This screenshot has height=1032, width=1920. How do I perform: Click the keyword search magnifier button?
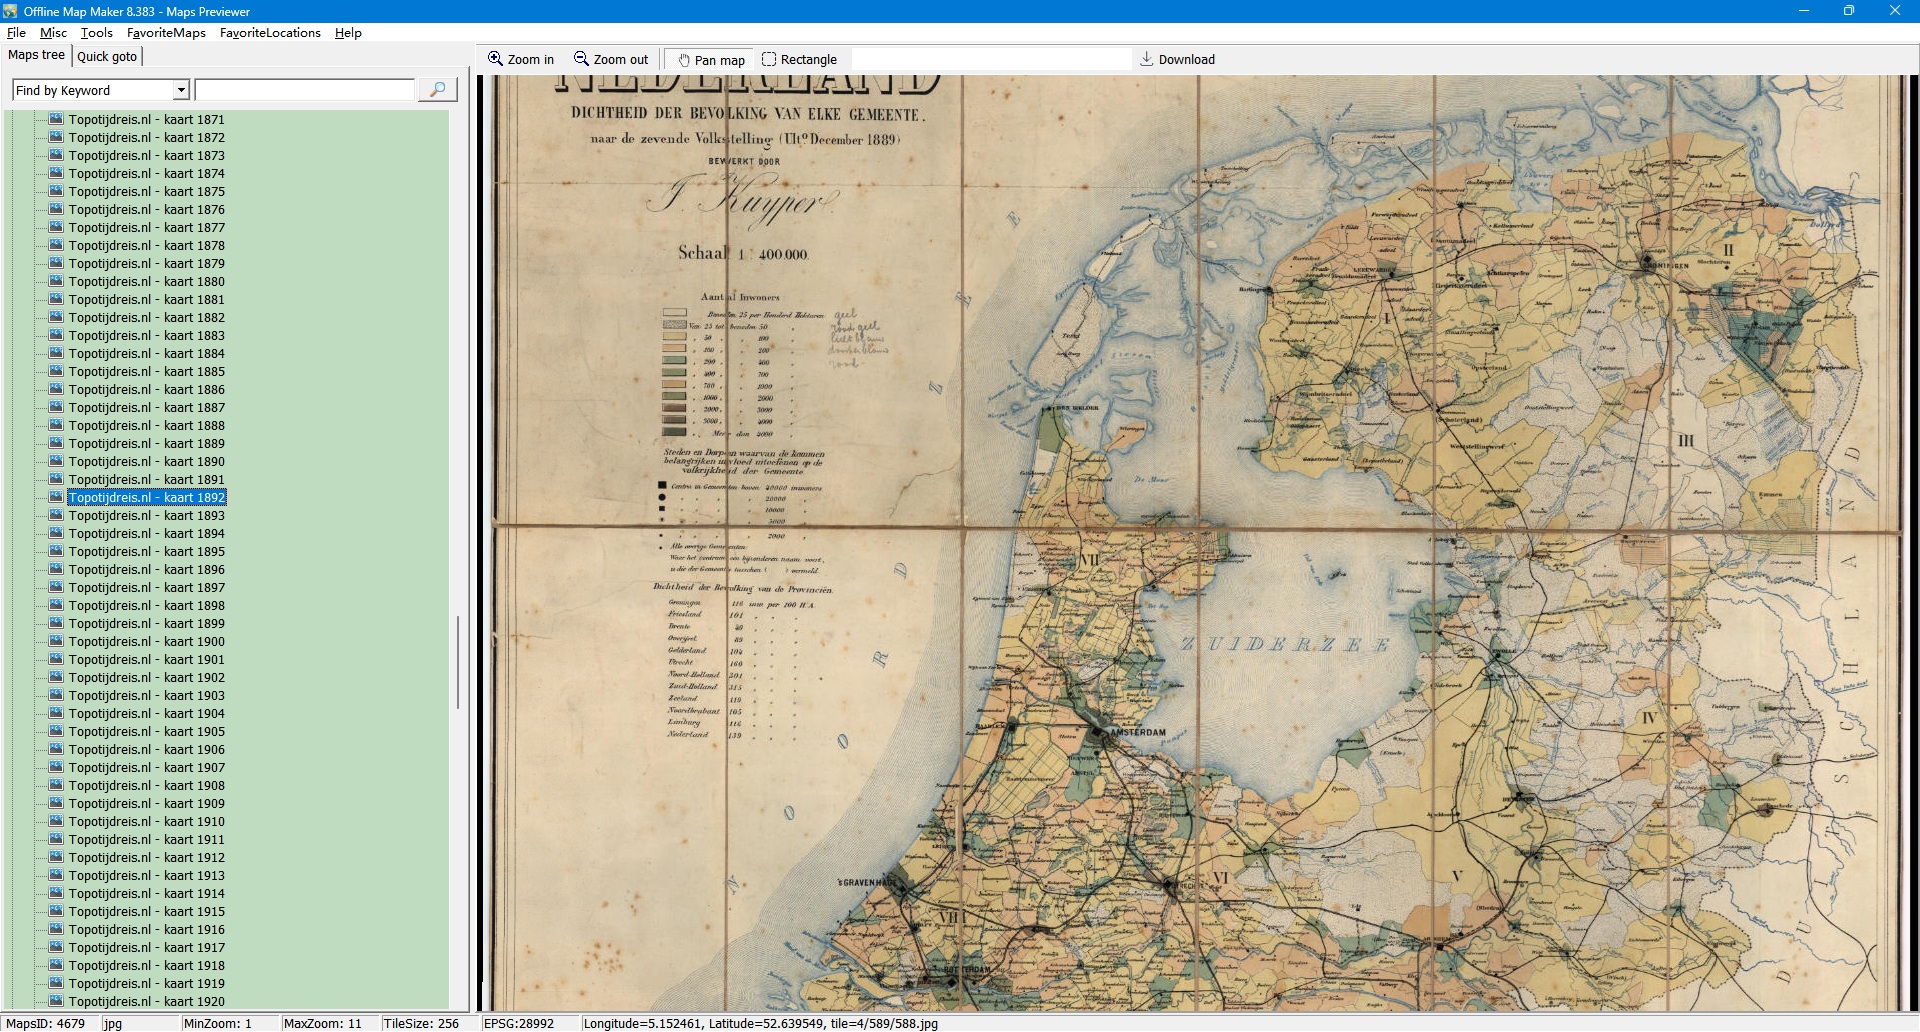tap(437, 90)
